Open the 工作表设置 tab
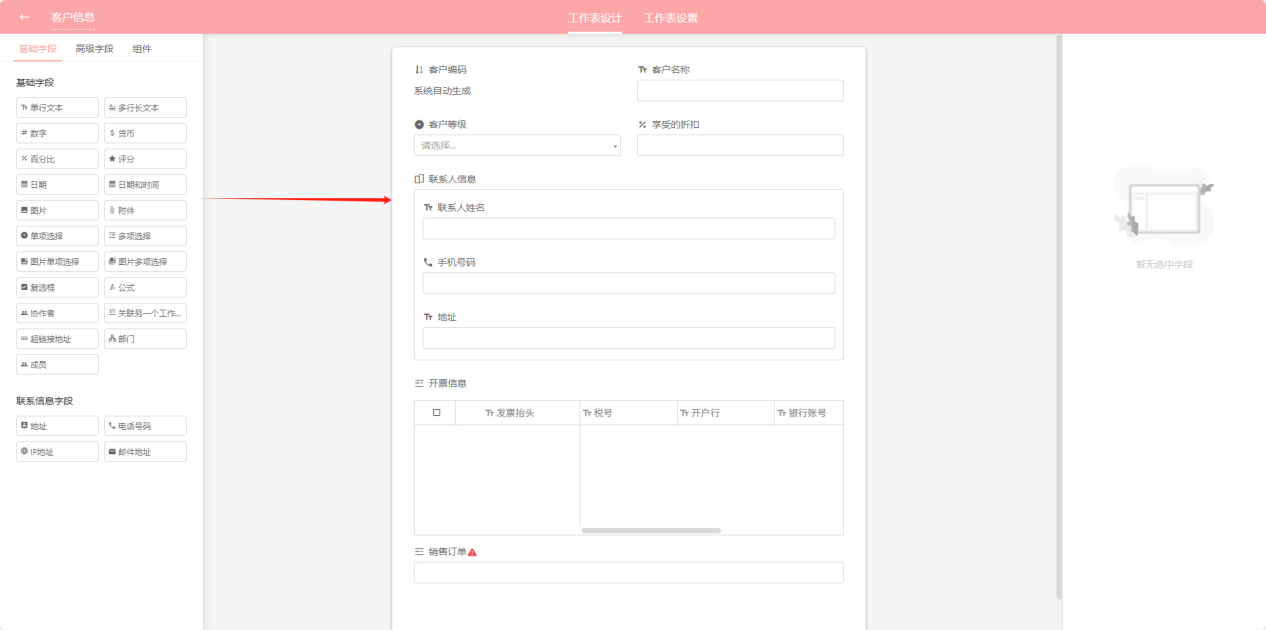Screen dimensions: 1266x630 [x=670, y=18]
